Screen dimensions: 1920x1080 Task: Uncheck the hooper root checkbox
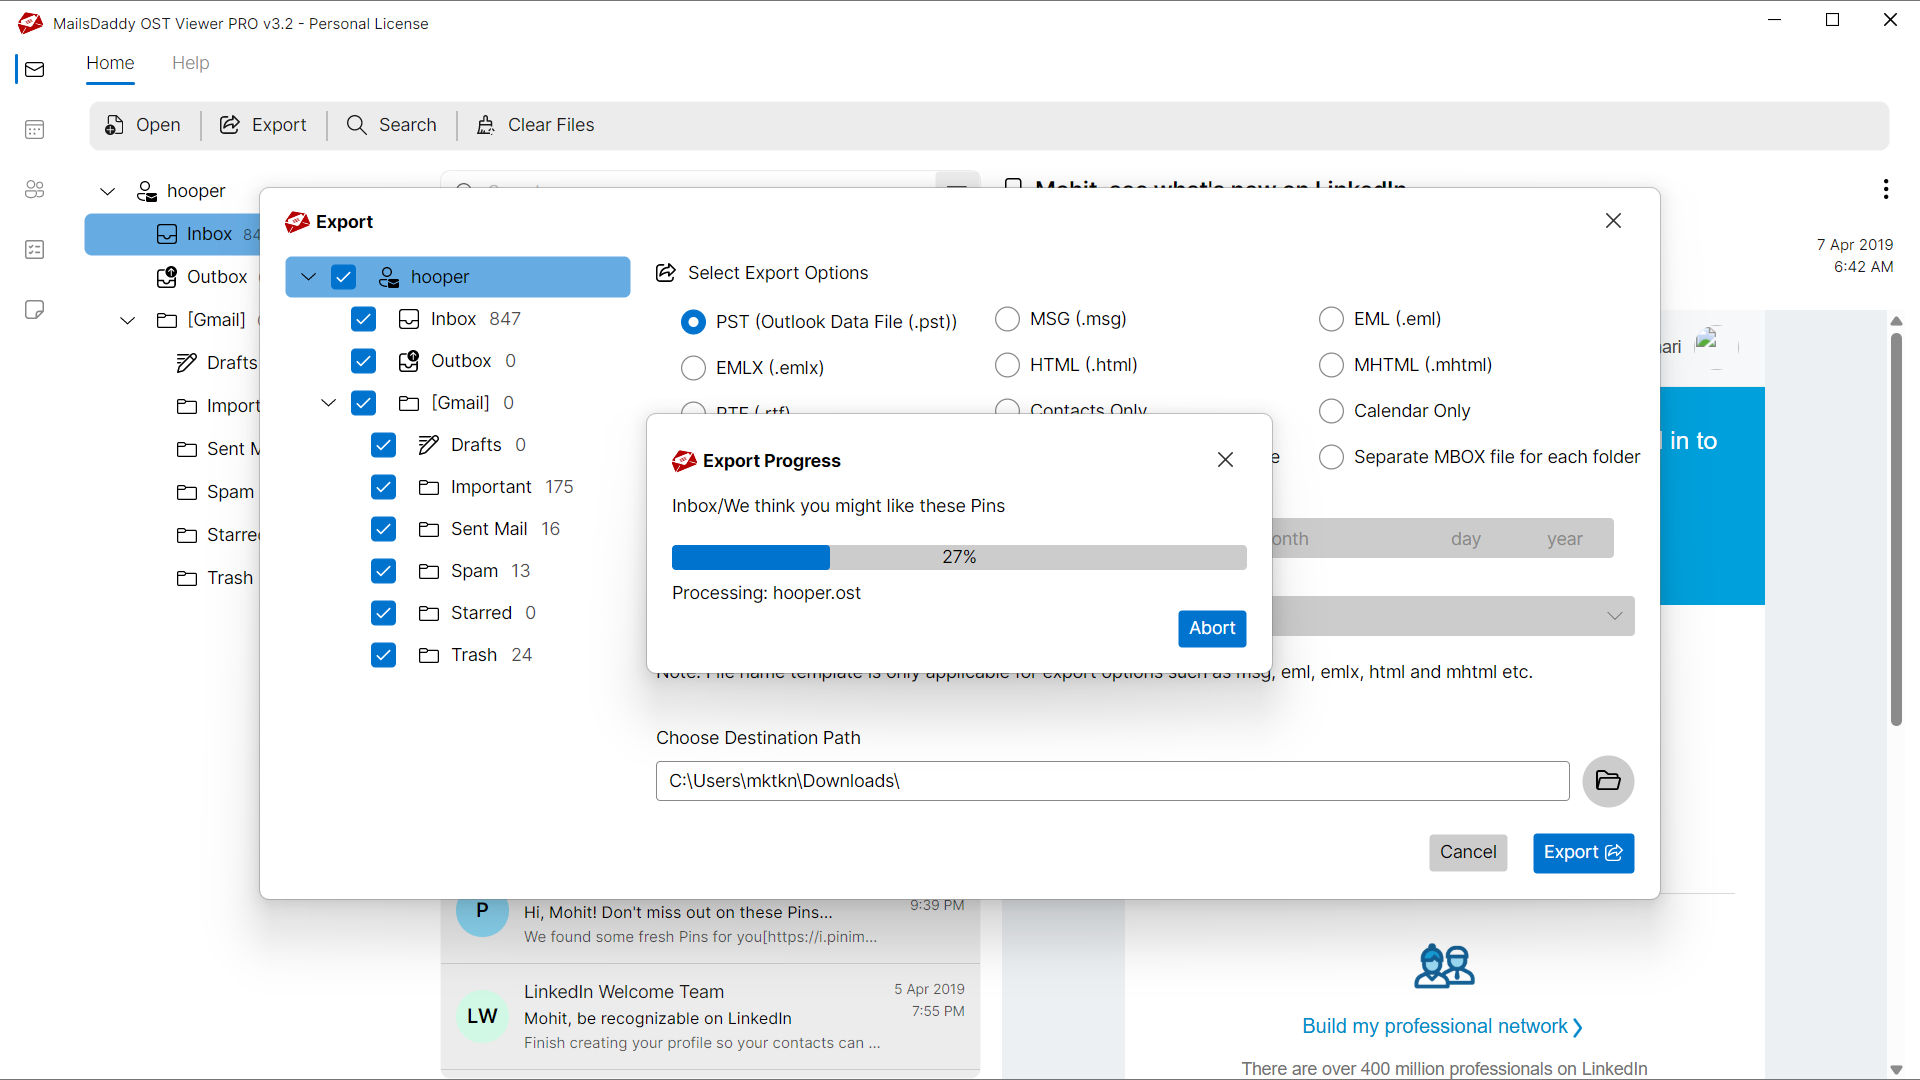(343, 277)
